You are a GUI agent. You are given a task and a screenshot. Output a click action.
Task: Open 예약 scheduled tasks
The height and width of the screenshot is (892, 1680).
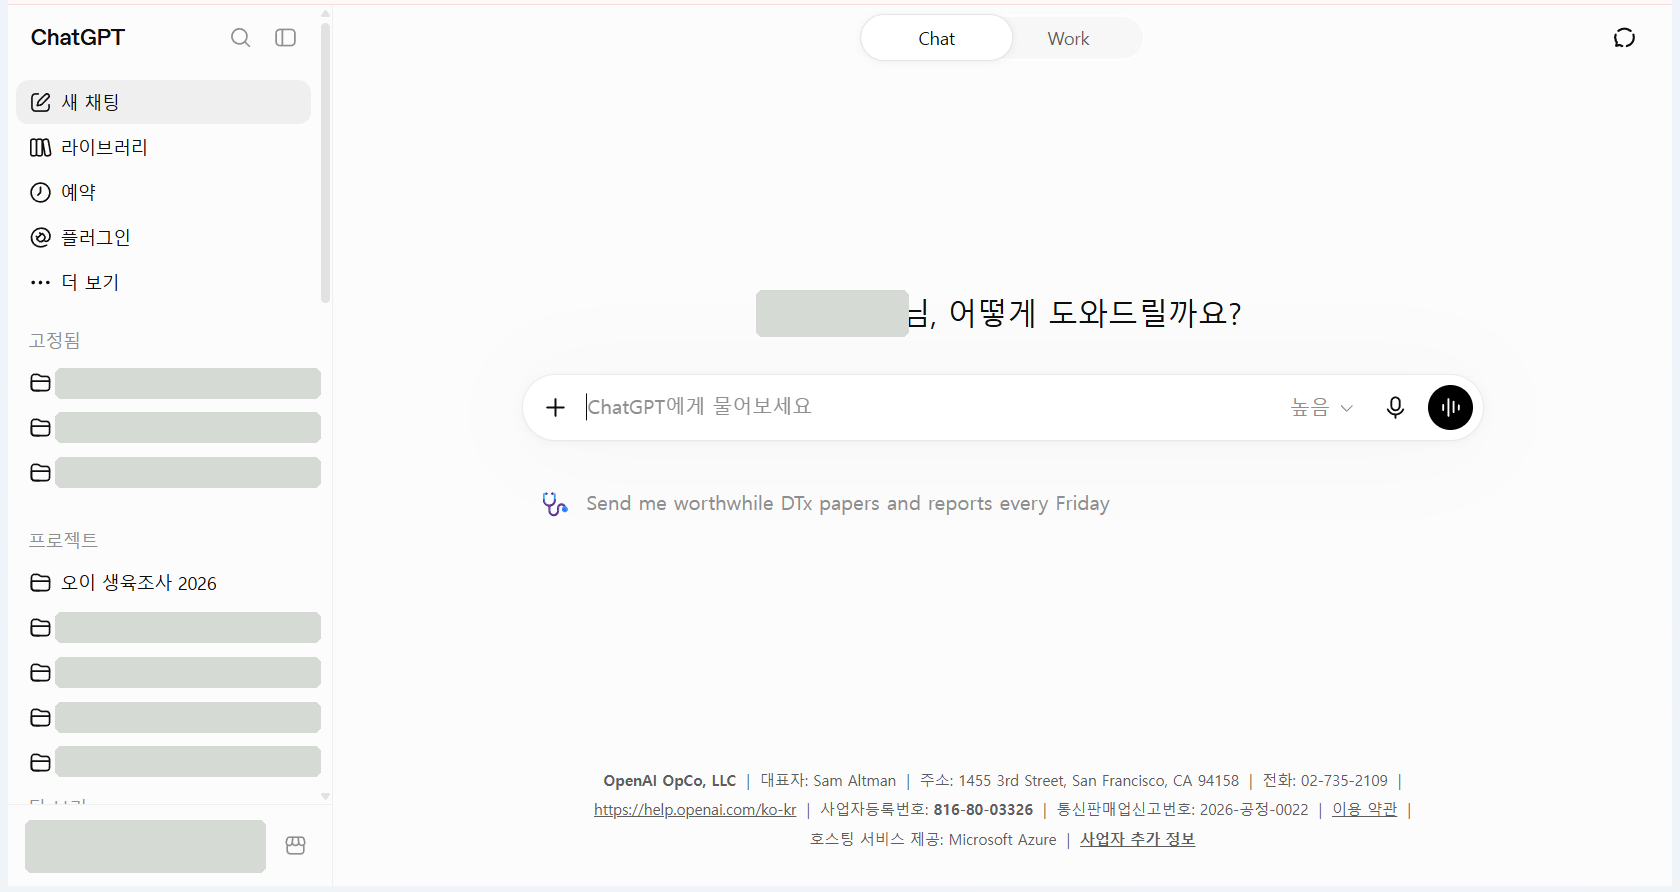tap(164, 192)
